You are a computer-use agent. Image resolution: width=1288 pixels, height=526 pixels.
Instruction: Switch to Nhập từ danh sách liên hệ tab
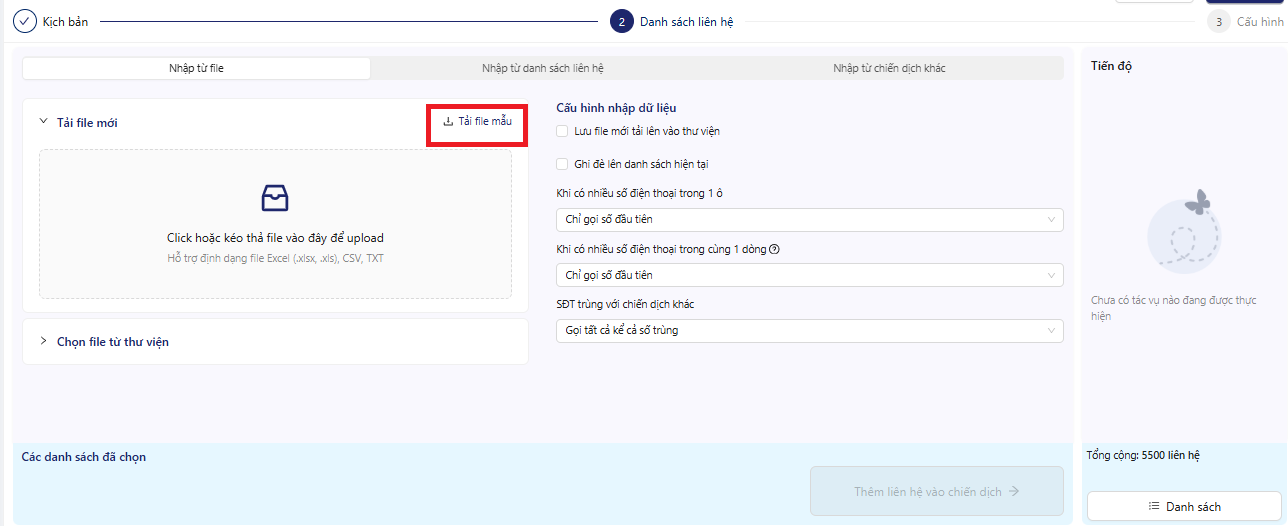[543, 68]
